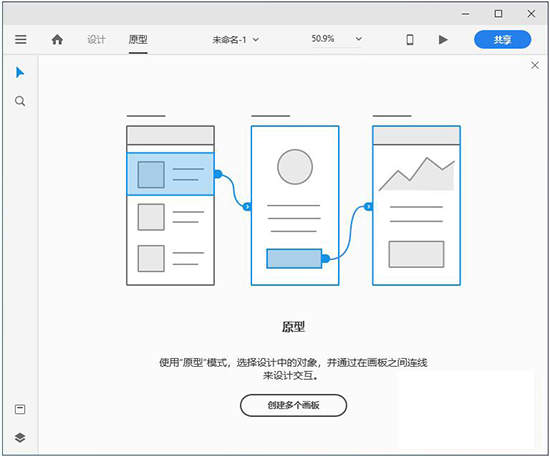Click the first artboard illustration

[170, 205]
